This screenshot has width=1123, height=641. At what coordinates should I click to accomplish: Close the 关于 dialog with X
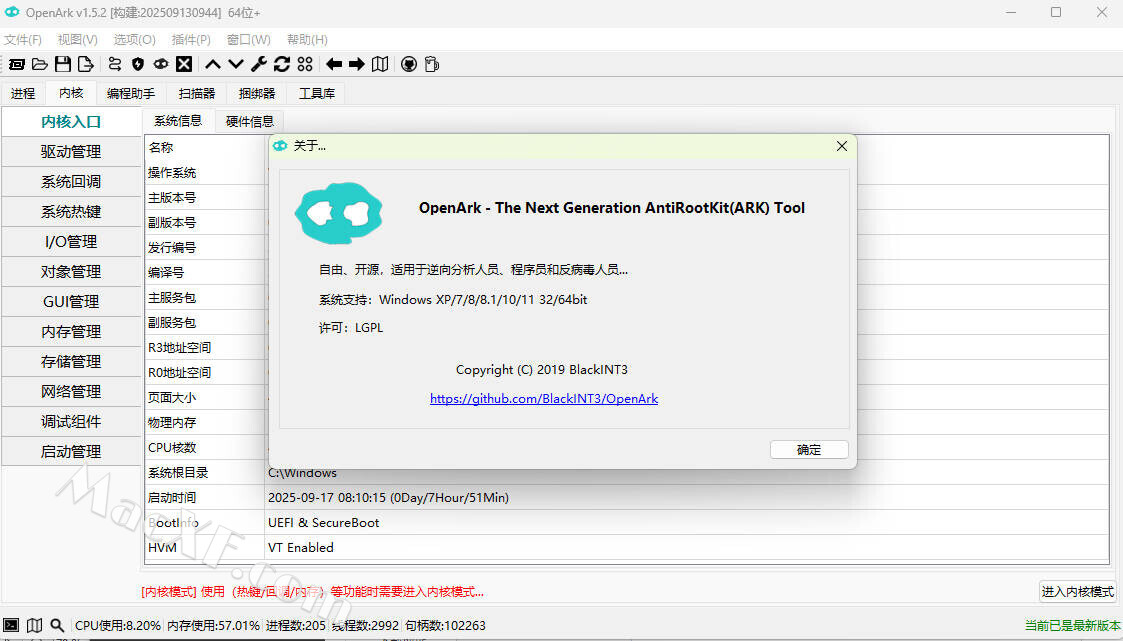842,146
